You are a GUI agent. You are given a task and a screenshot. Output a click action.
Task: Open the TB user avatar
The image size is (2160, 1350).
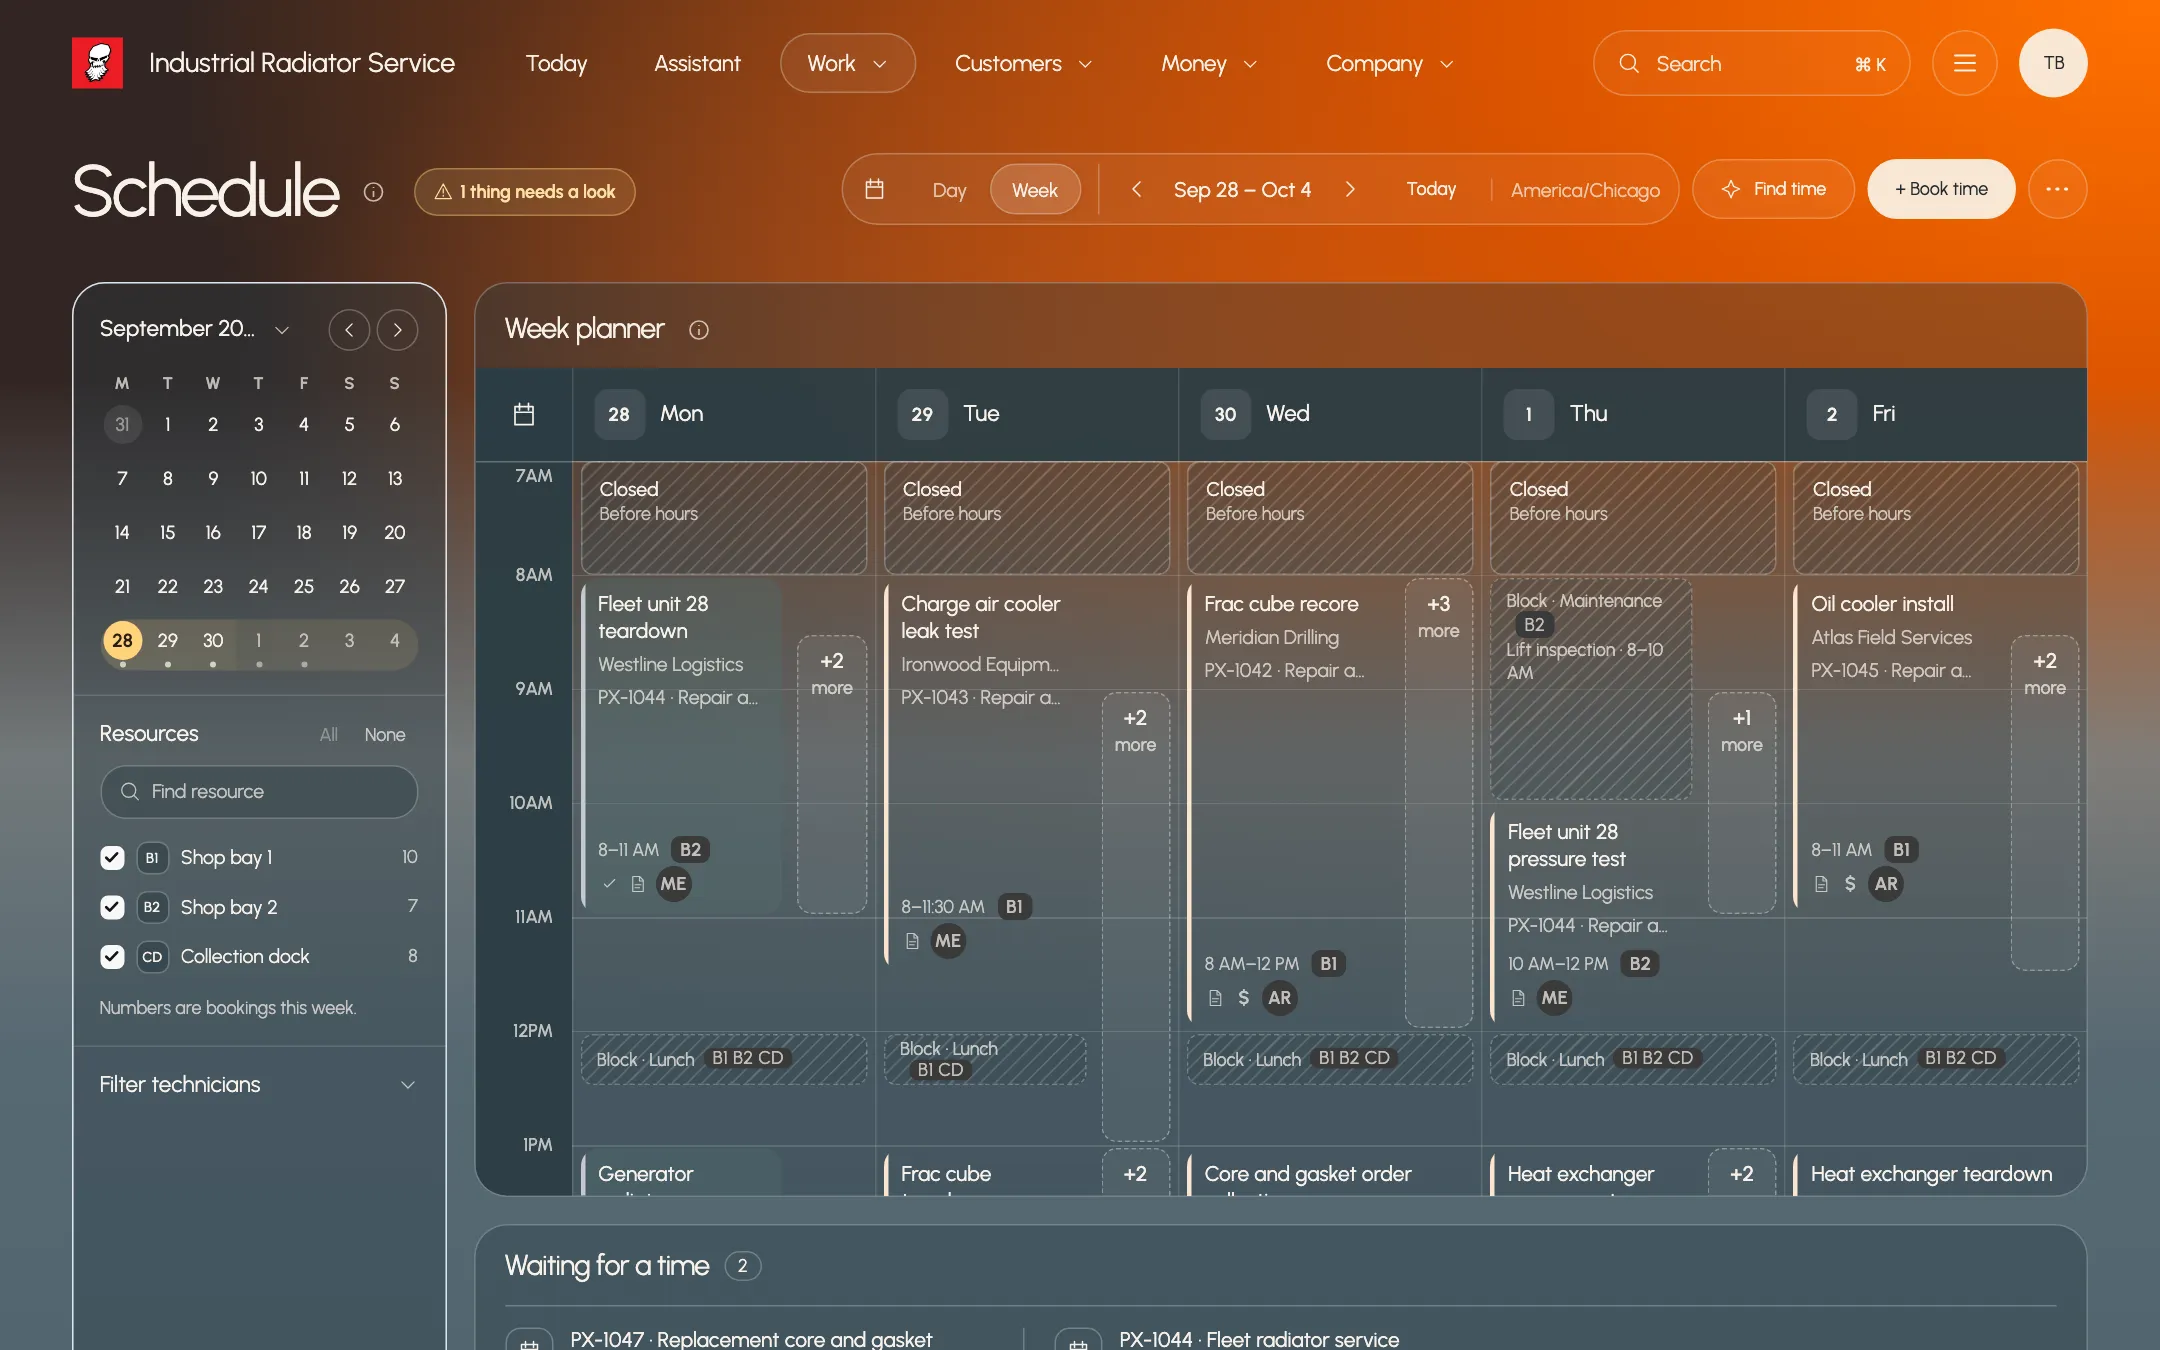coord(2053,63)
